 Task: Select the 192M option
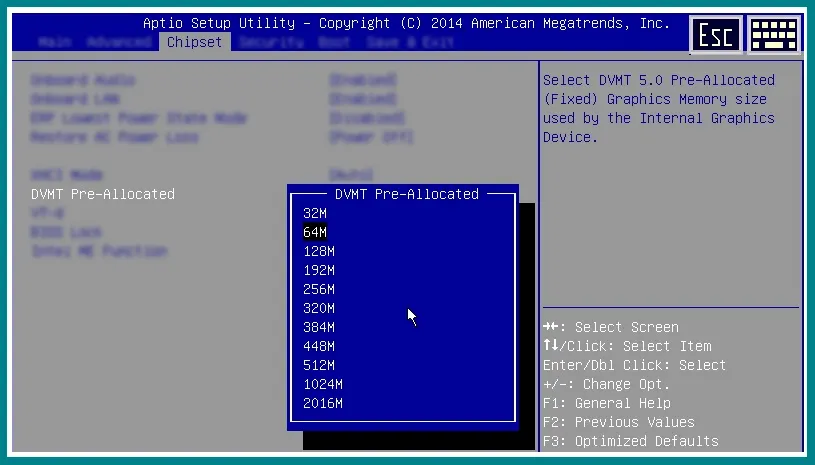(319, 270)
